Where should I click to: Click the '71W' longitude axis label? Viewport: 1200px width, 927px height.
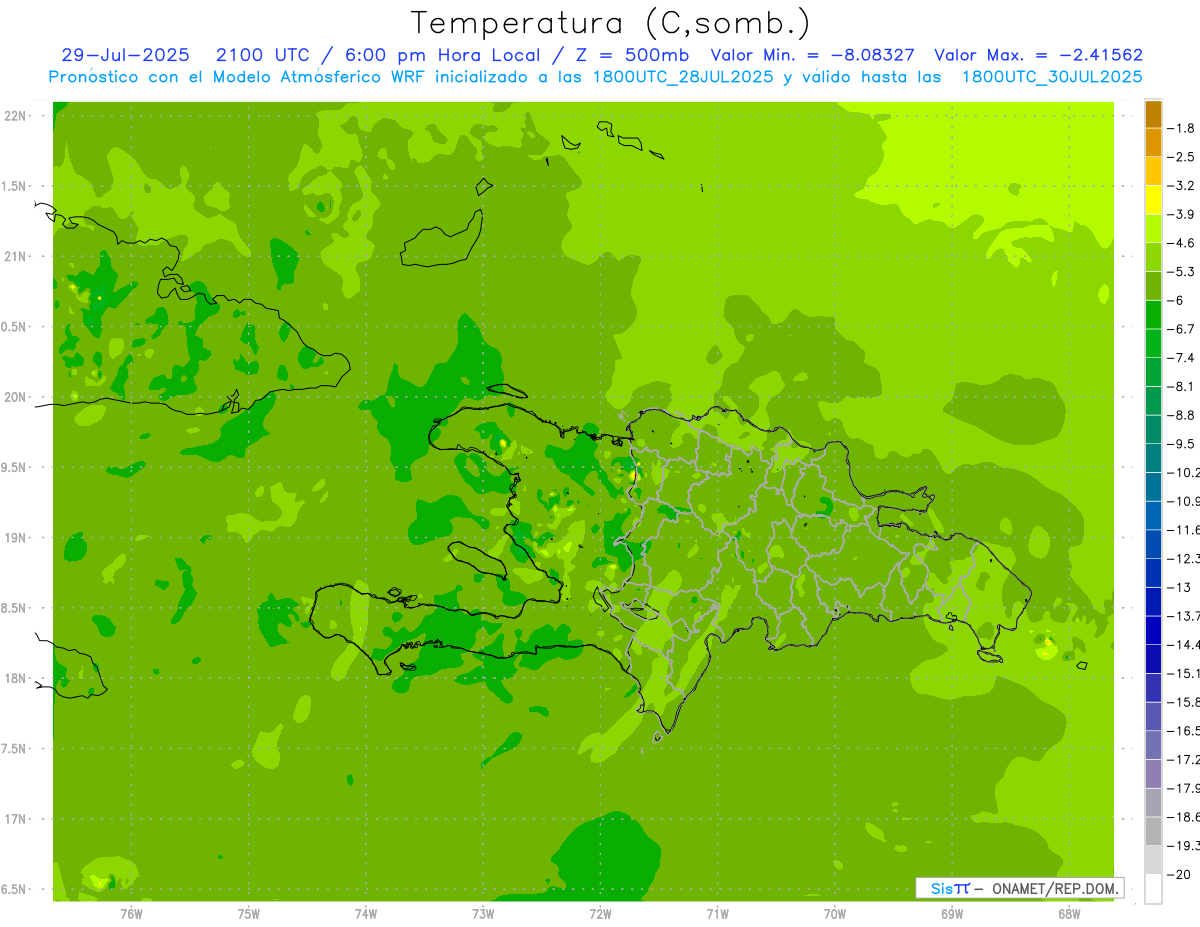tap(717, 913)
